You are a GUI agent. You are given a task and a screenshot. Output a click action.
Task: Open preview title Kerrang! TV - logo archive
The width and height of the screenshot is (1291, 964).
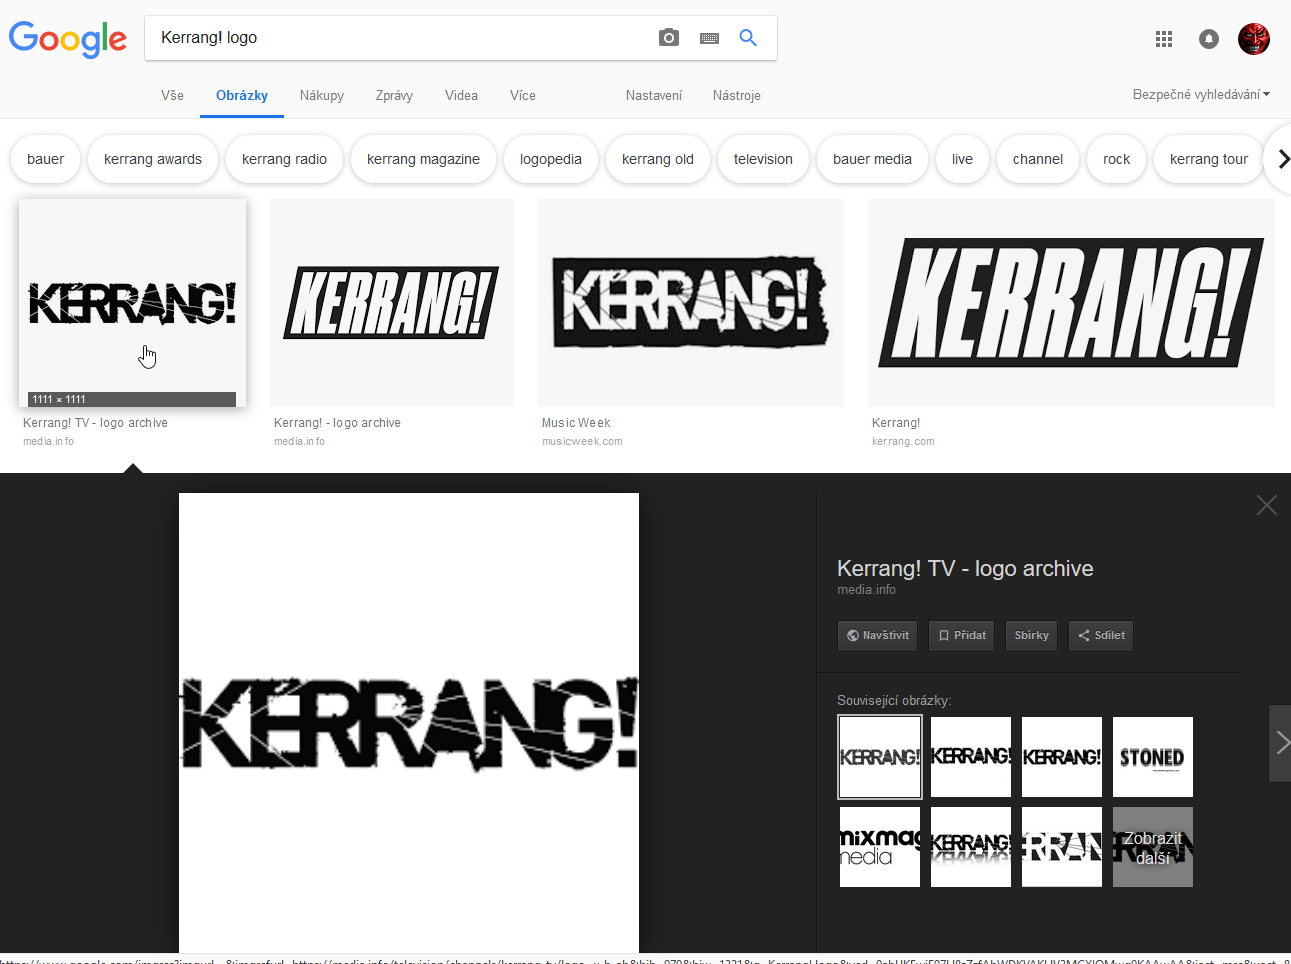tap(965, 568)
